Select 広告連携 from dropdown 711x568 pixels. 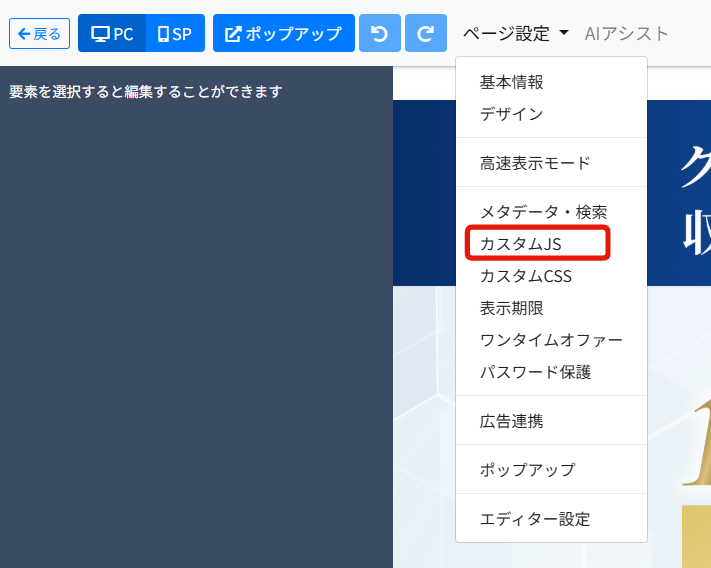click(x=512, y=421)
